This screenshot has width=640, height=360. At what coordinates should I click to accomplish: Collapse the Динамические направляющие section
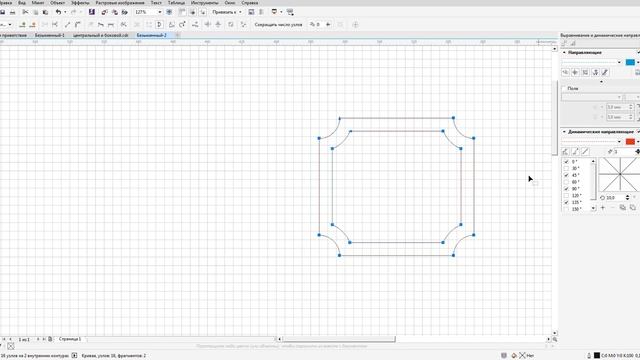(564, 132)
